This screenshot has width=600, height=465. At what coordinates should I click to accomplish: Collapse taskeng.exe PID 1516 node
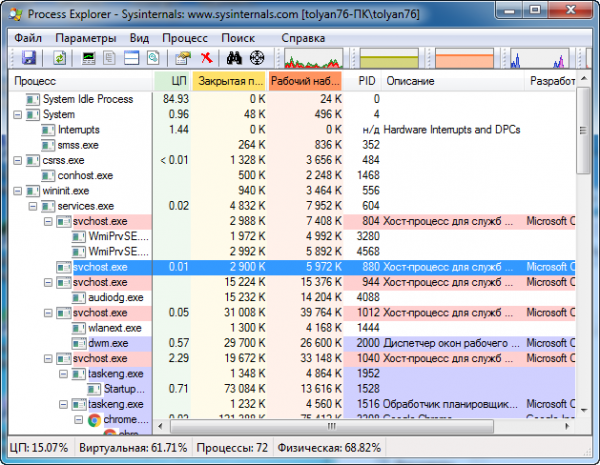(64, 404)
